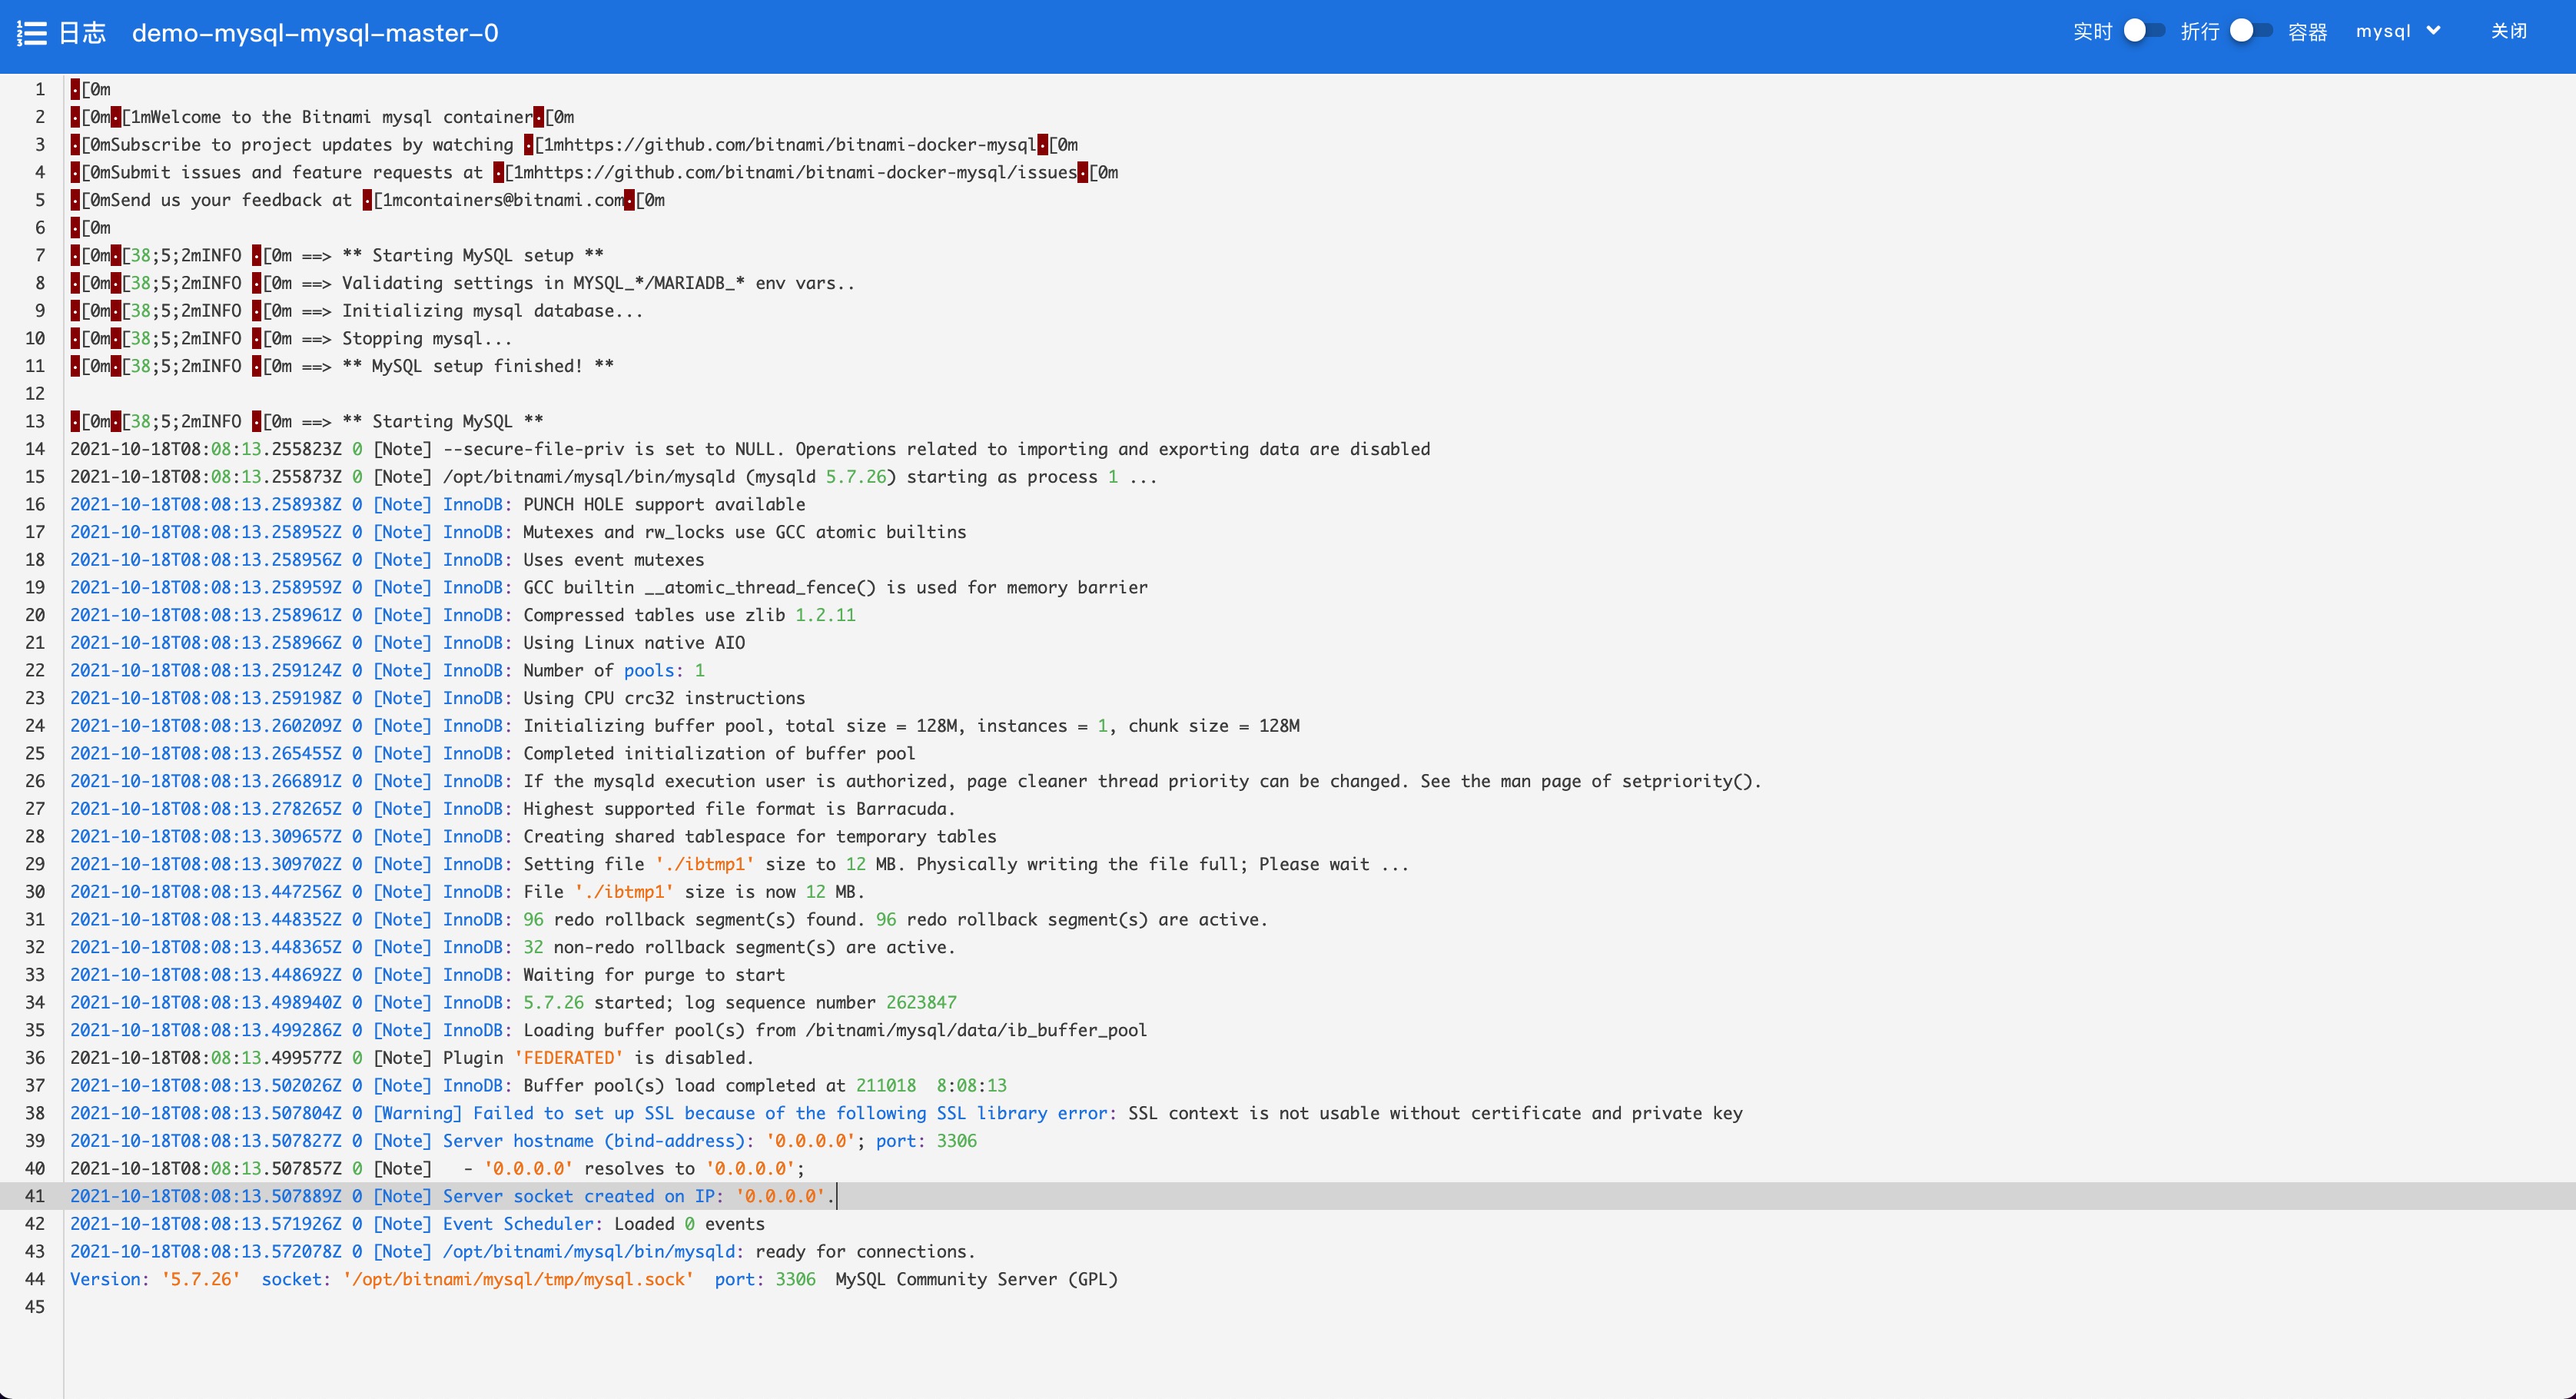Click '** MySQL setup finished! **' line
The width and height of the screenshot is (2576, 1399).
pyautogui.click(x=342, y=366)
